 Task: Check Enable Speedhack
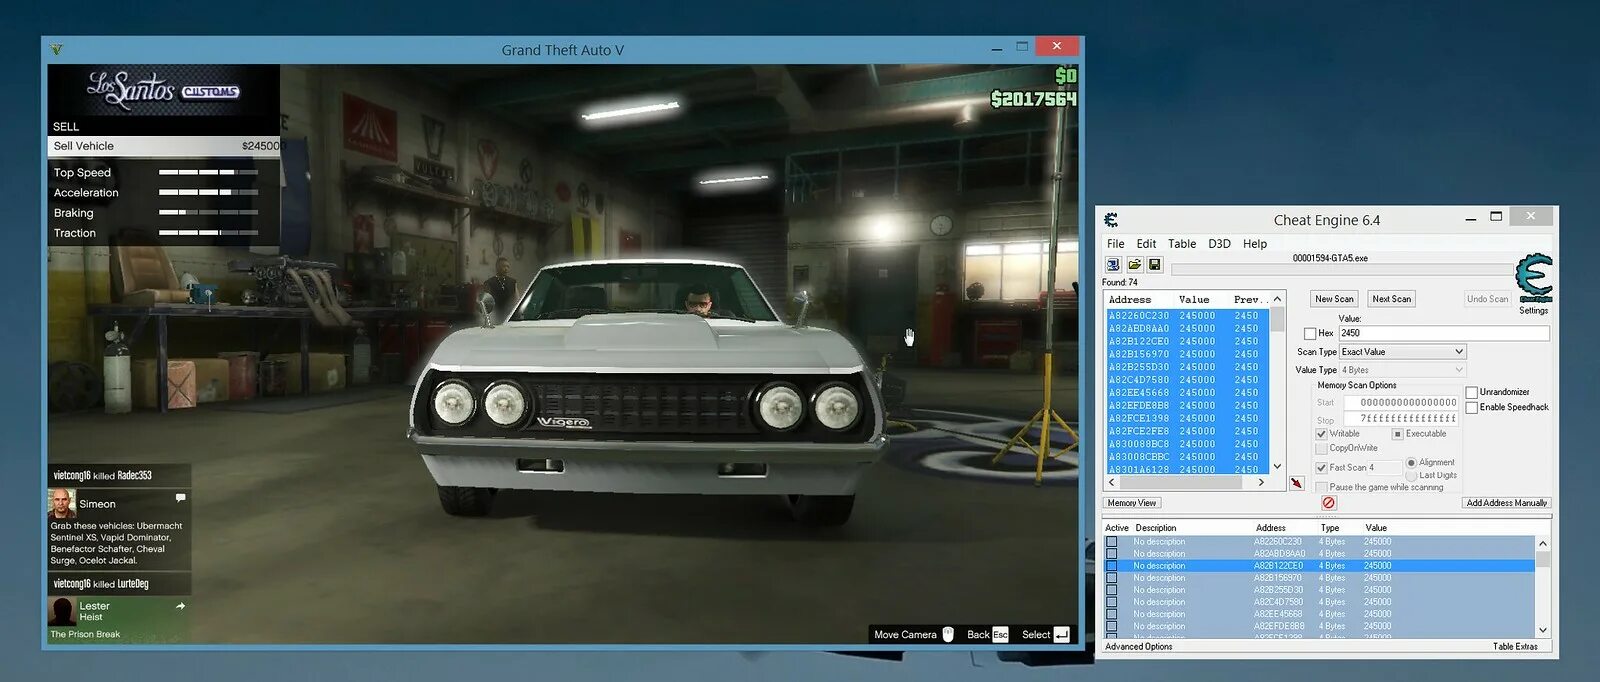(x=1472, y=407)
